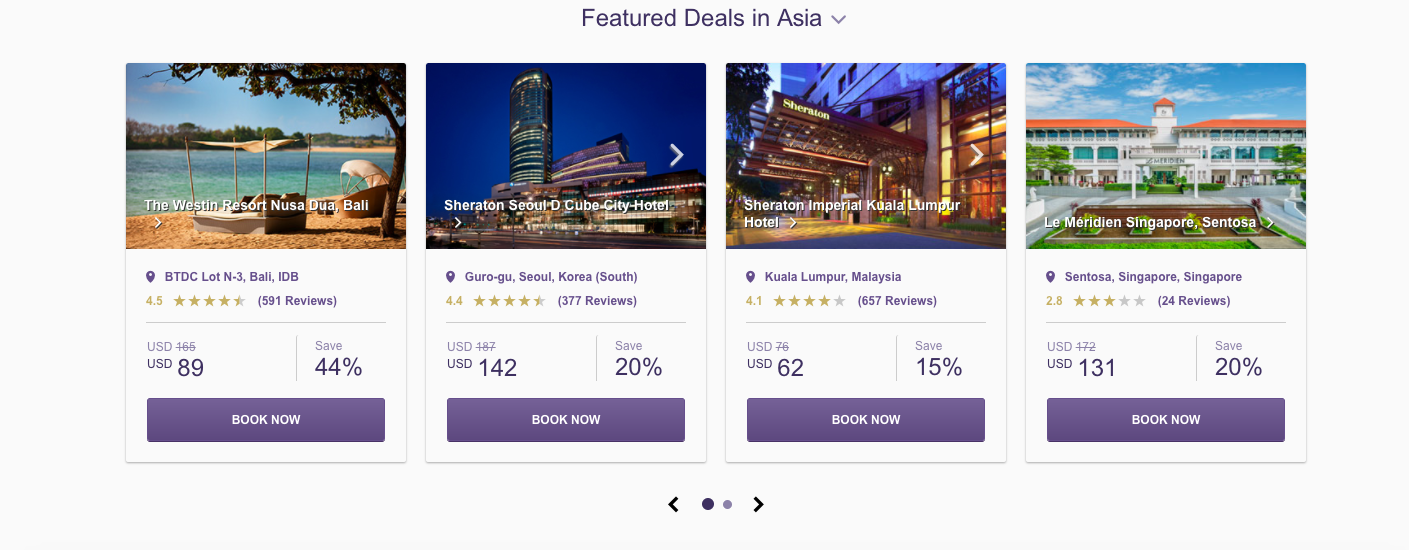The width and height of the screenshot is (1409, 550).
Task: Click the location pin for Kuala Lumpur
Action: tap(751, 277)
